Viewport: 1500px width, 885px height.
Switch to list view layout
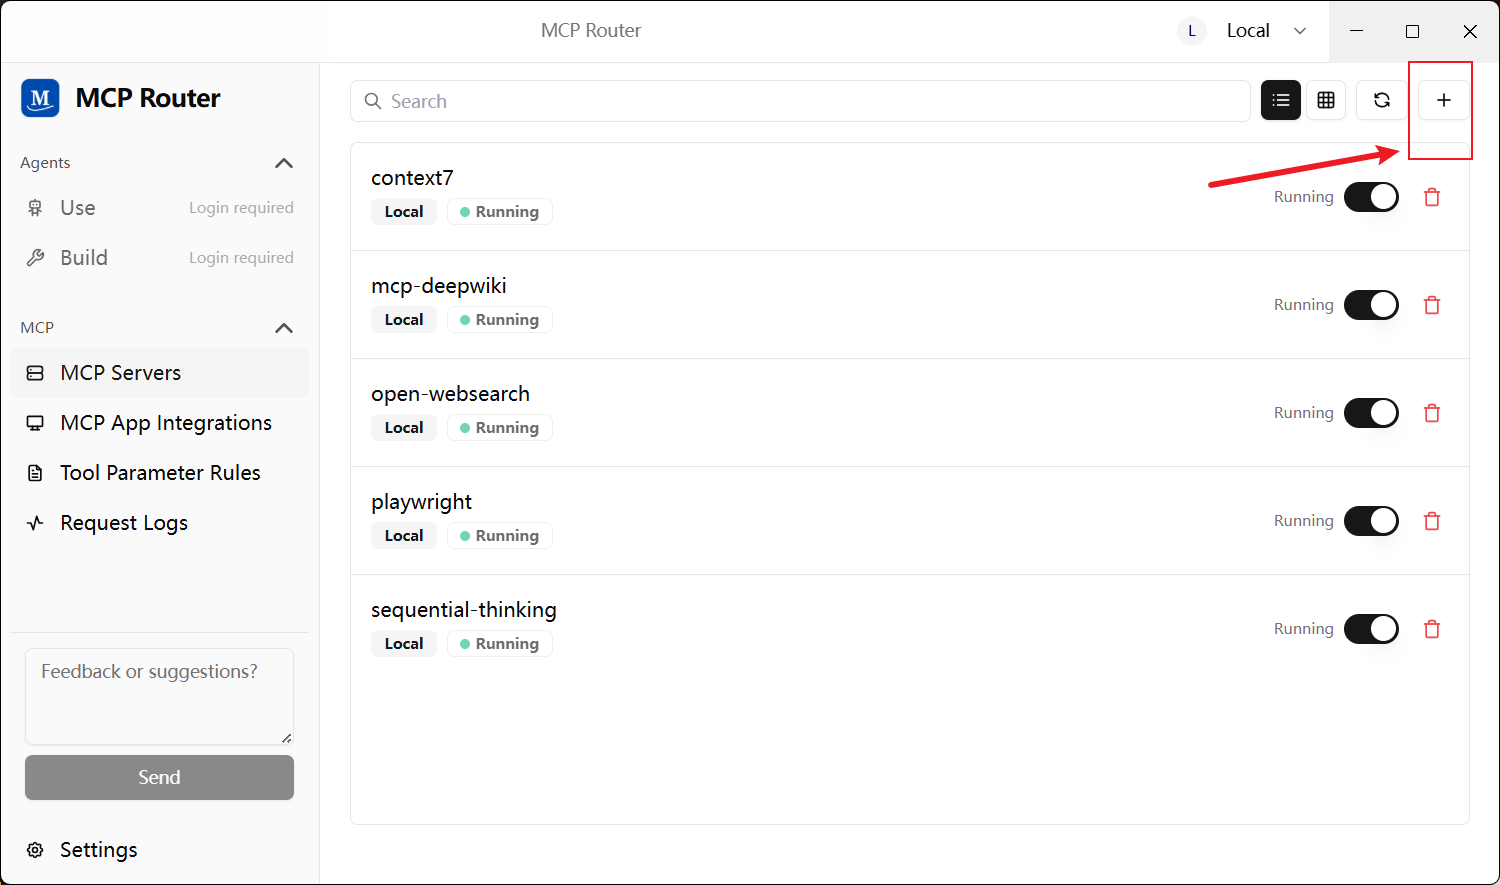[1281, 100]
